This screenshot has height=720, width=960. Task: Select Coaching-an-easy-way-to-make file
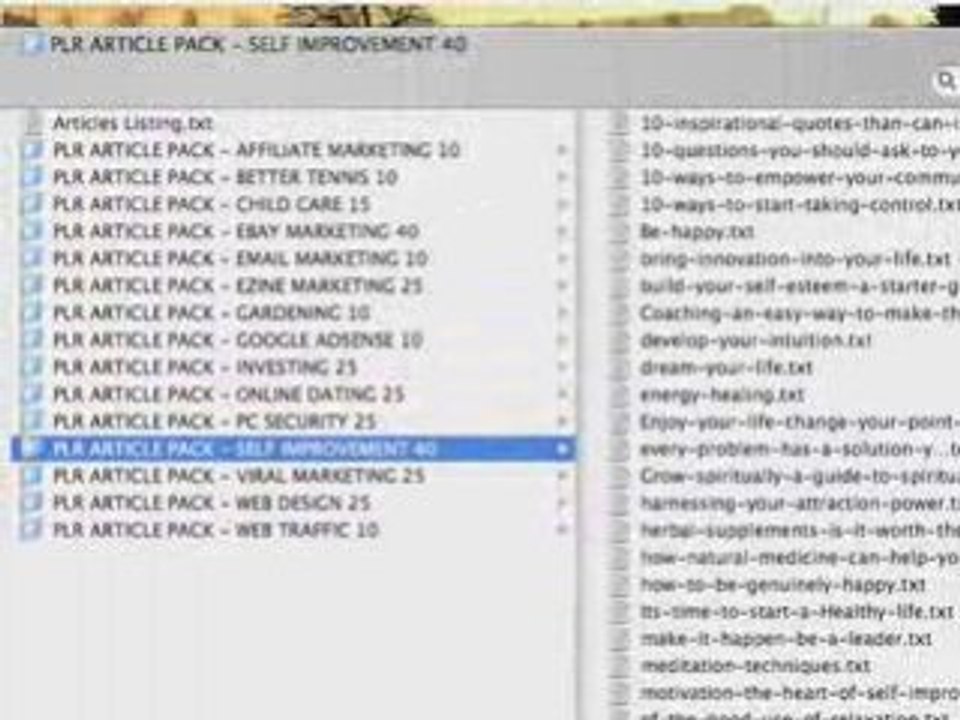[800, 313]
